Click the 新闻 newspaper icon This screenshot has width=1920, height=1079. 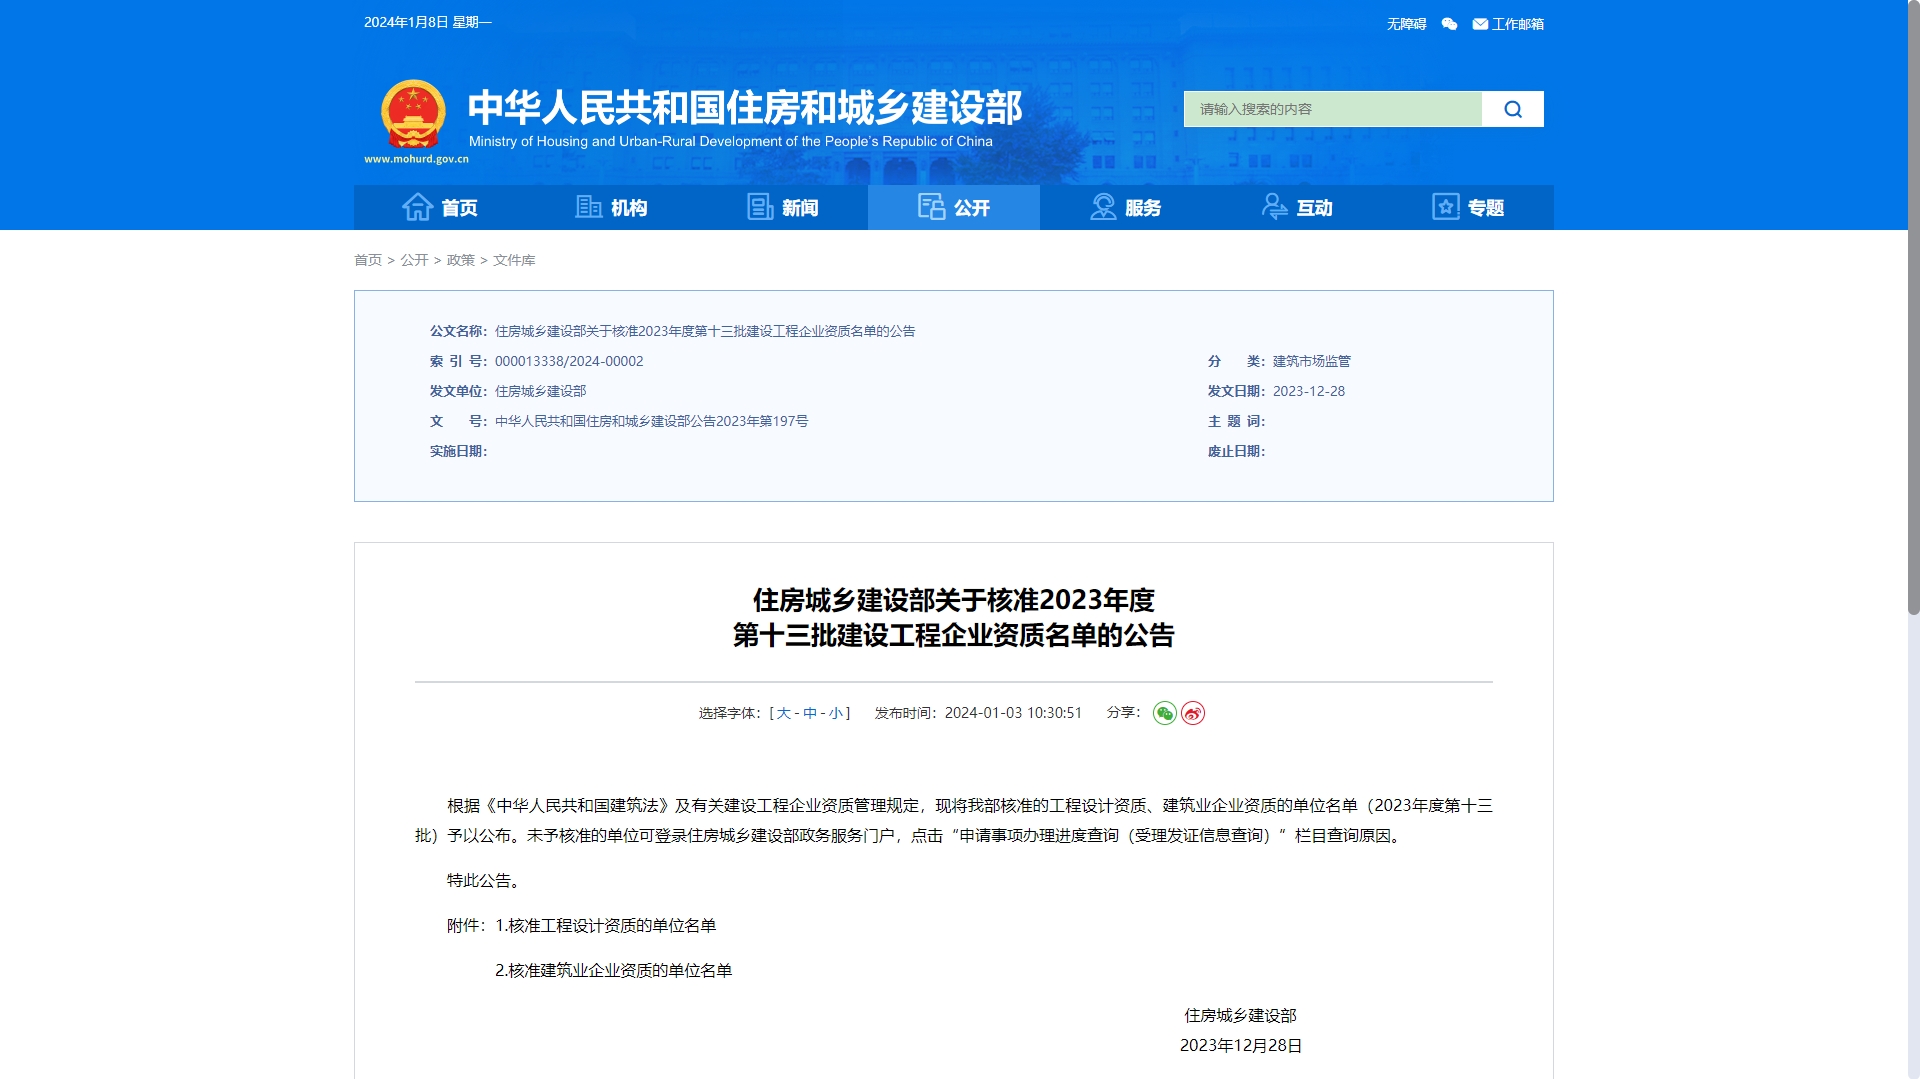(760, 207)
